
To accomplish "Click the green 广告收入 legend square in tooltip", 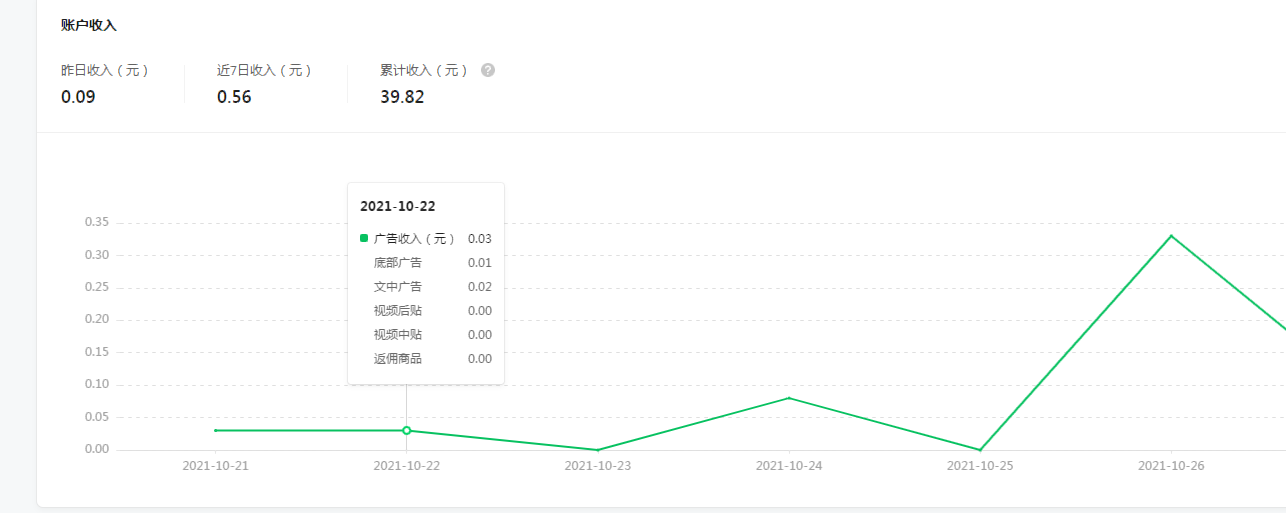I will coord(364,238).
